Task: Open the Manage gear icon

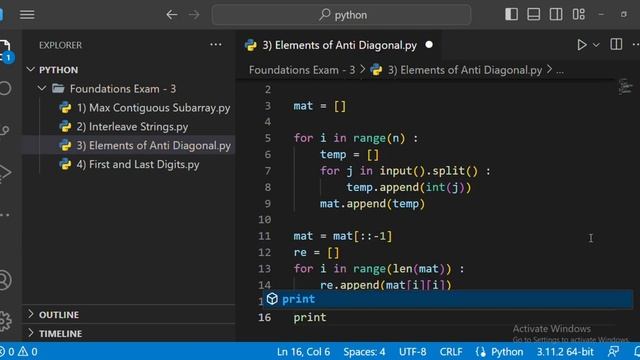Action: click(5, 321)
